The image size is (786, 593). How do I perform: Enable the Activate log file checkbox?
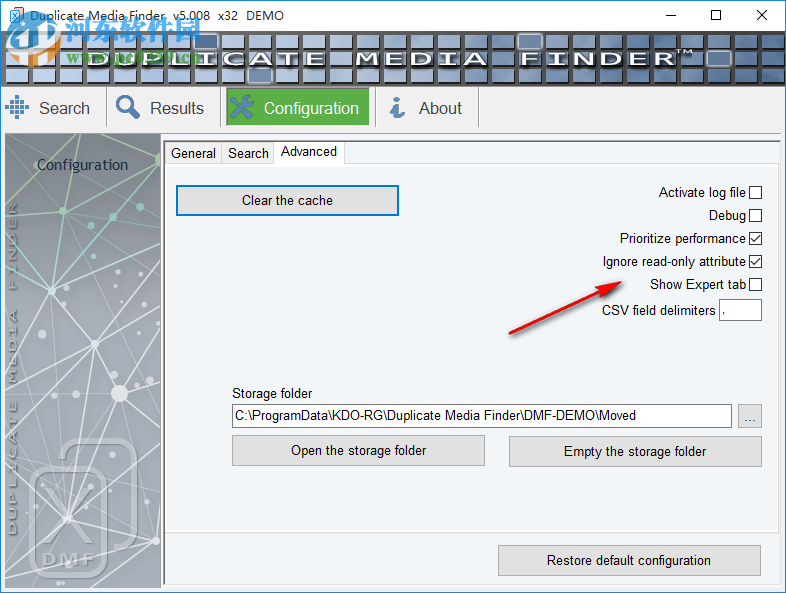click(x=755, y=192)
